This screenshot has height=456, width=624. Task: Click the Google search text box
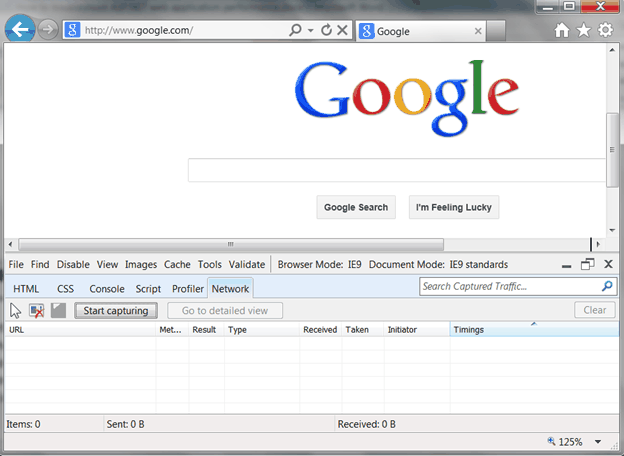pyautogui.click(x=397, y=170)
